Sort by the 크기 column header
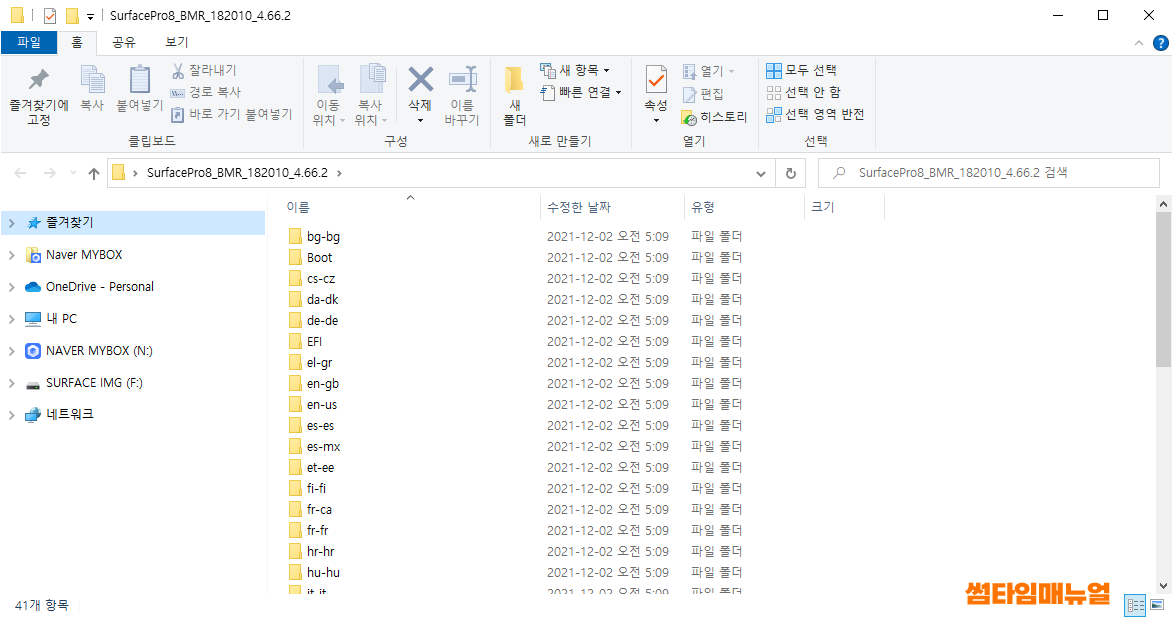Screen dimensions: 1173x618 click(823, 207)
